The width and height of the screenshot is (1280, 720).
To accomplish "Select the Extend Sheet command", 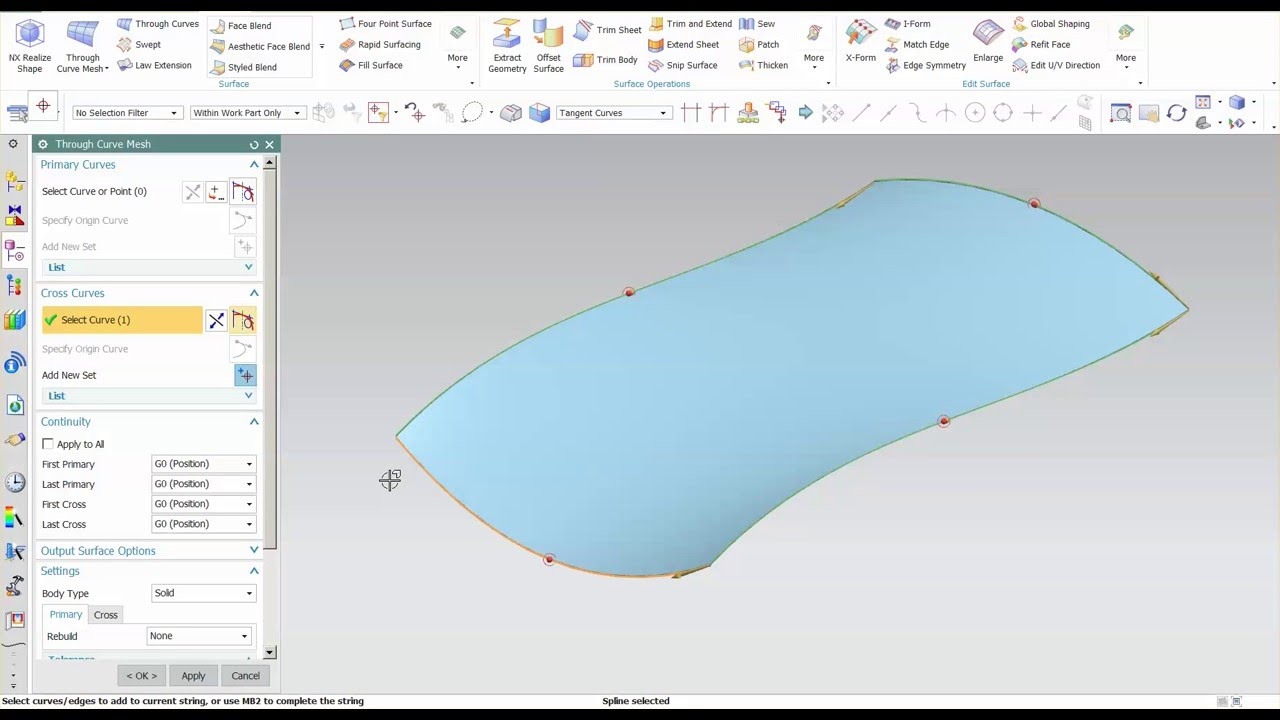I will [x=683, y=45].
